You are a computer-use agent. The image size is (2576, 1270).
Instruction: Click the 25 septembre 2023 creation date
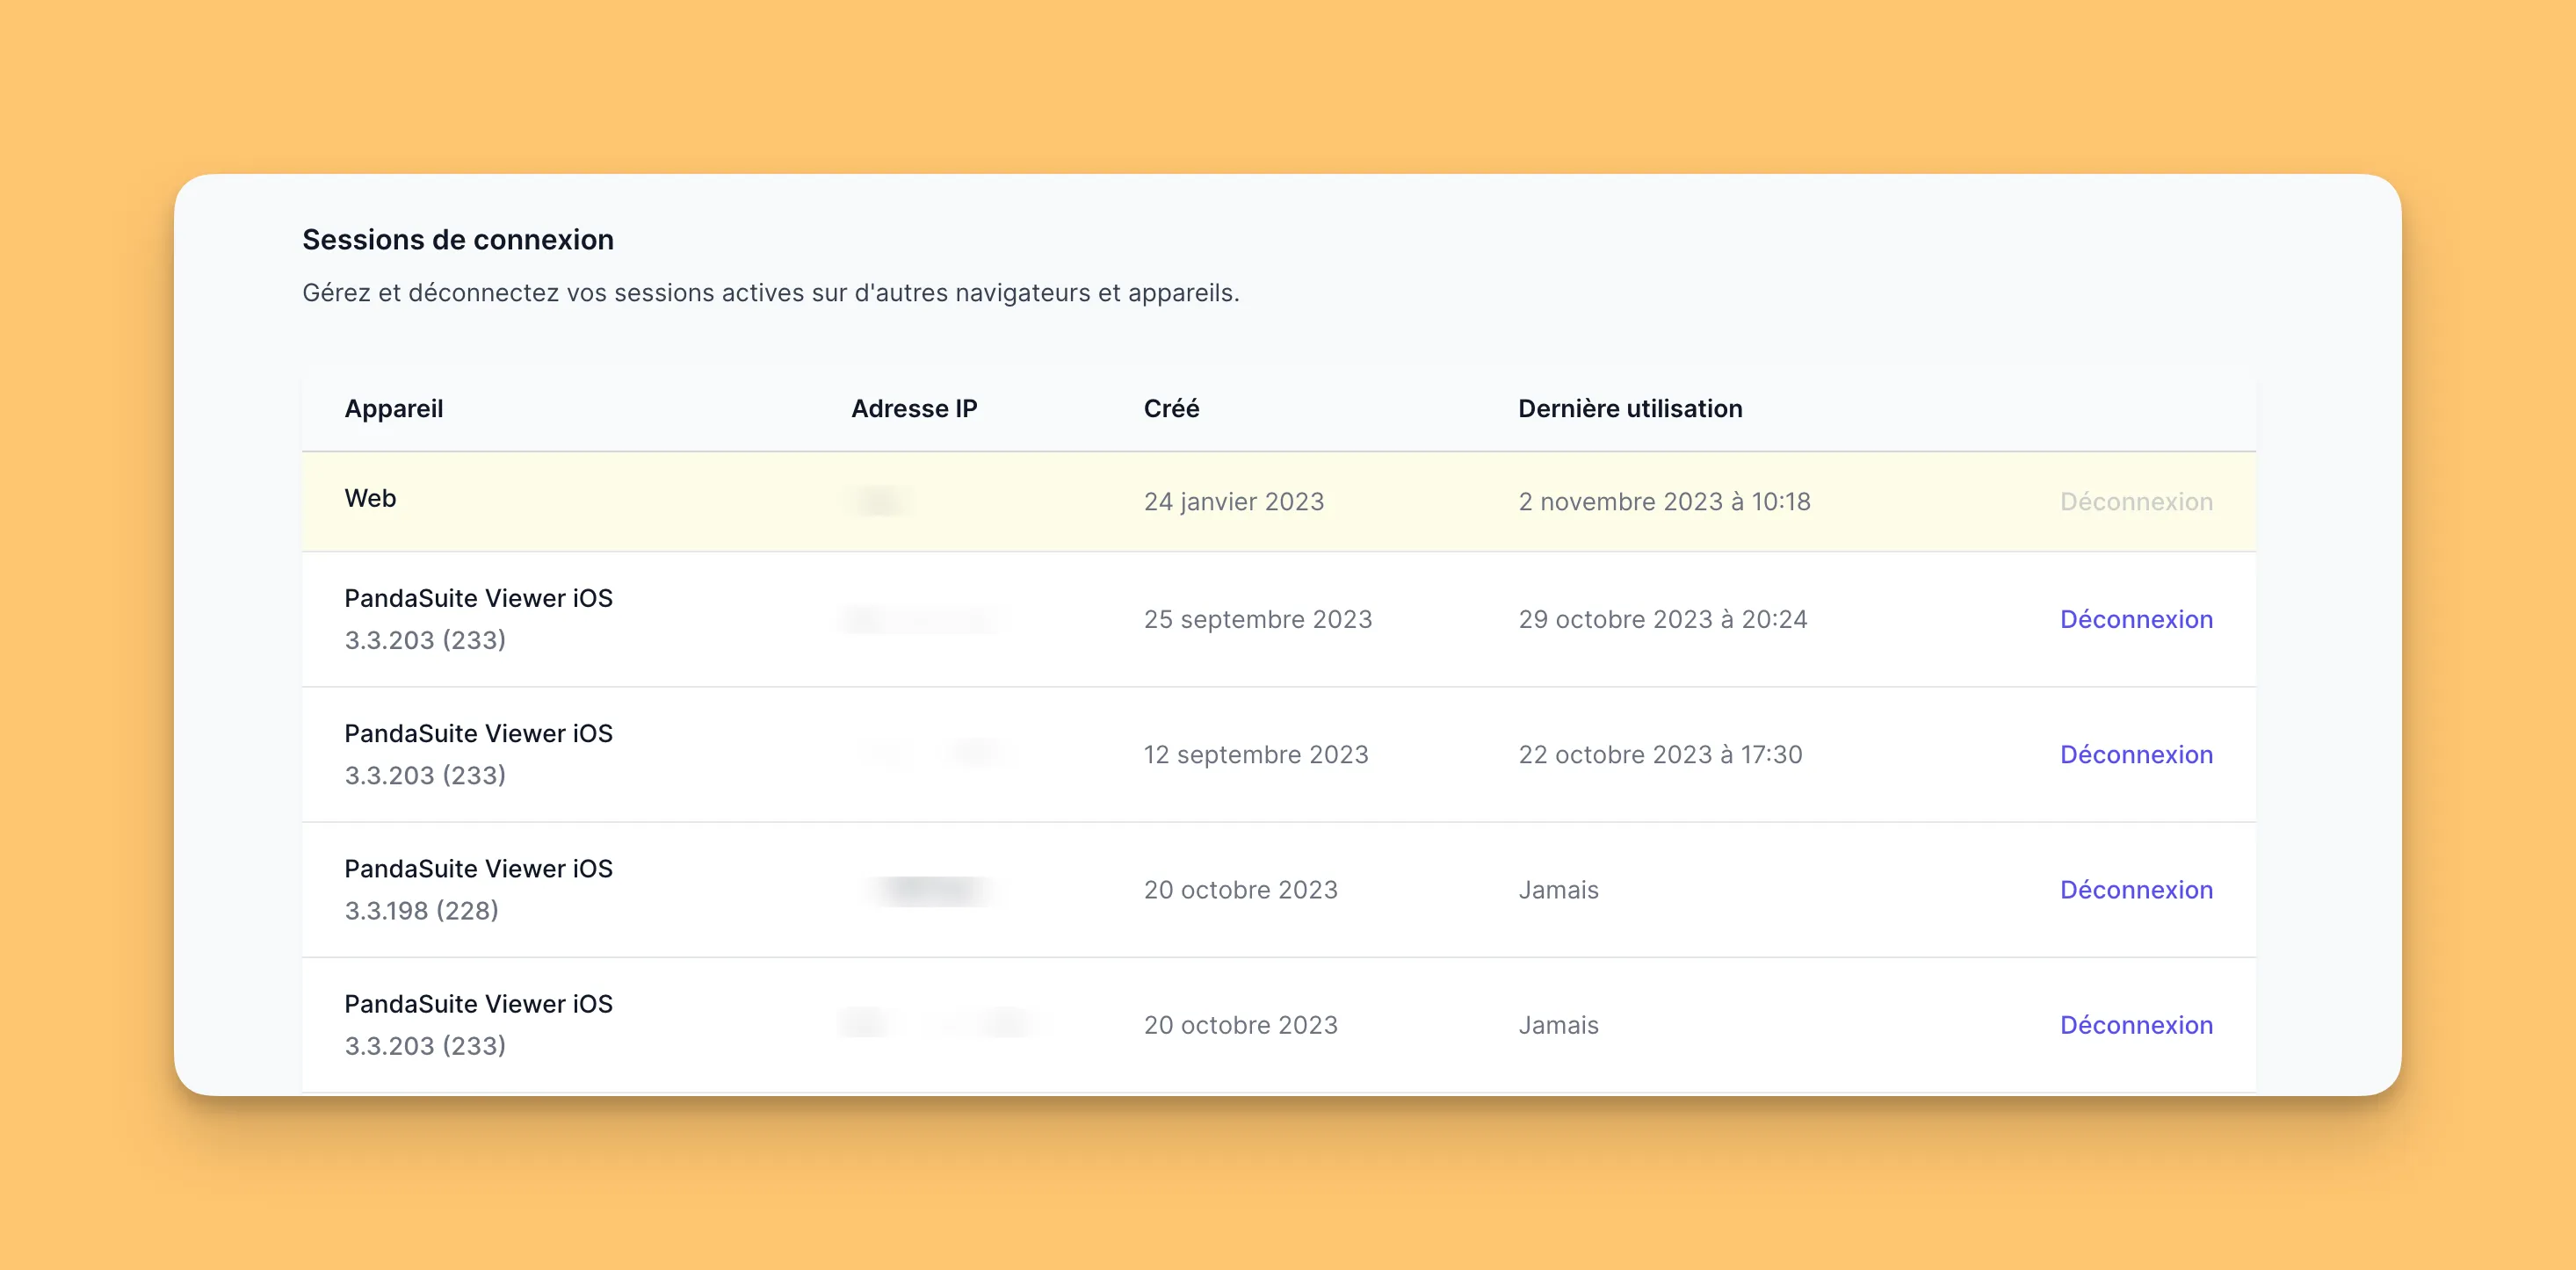point(1257,619)
